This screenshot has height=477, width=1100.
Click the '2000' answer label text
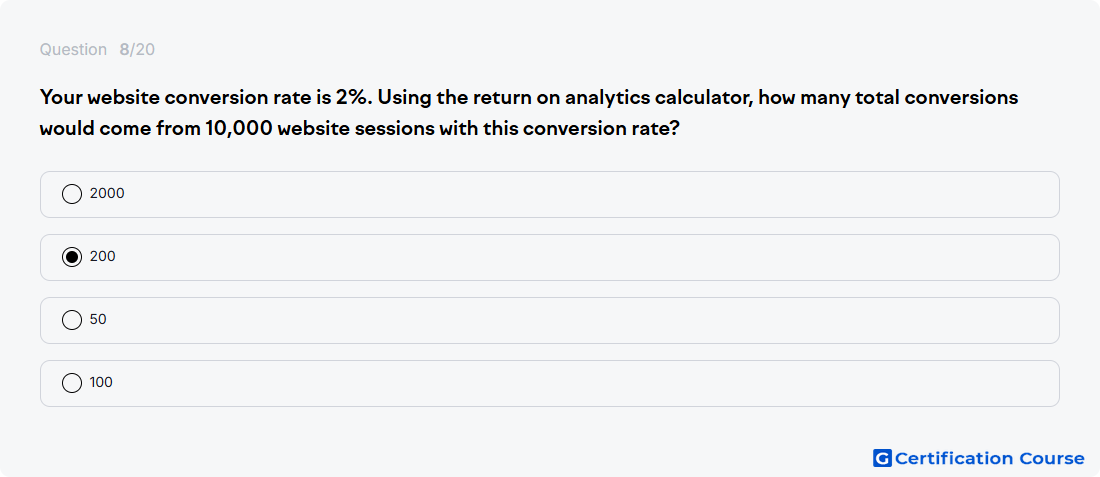107,194
